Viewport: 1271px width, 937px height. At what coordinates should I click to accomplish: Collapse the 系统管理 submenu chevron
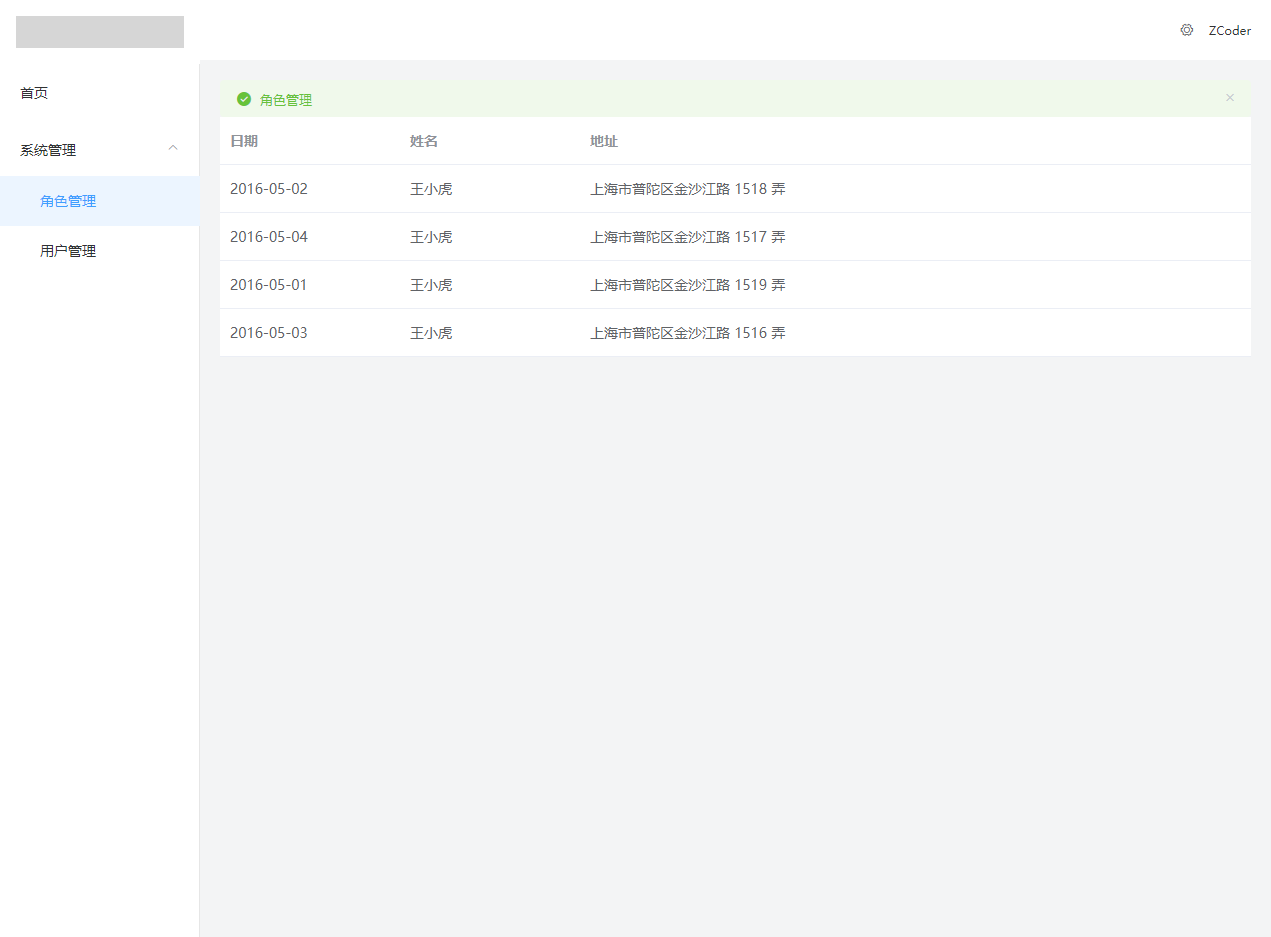click(x=173, y=147)
